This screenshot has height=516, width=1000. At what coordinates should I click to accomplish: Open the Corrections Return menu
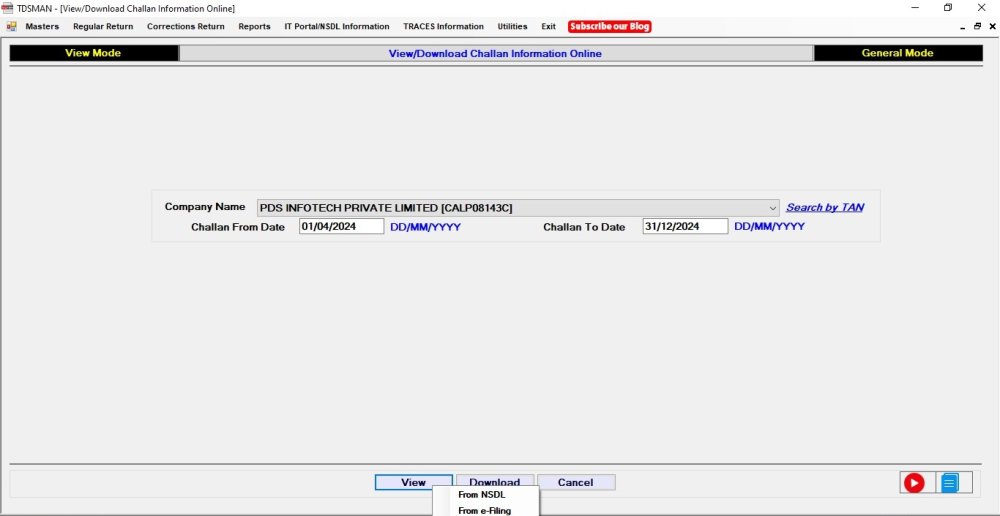(x=186, y=26)
